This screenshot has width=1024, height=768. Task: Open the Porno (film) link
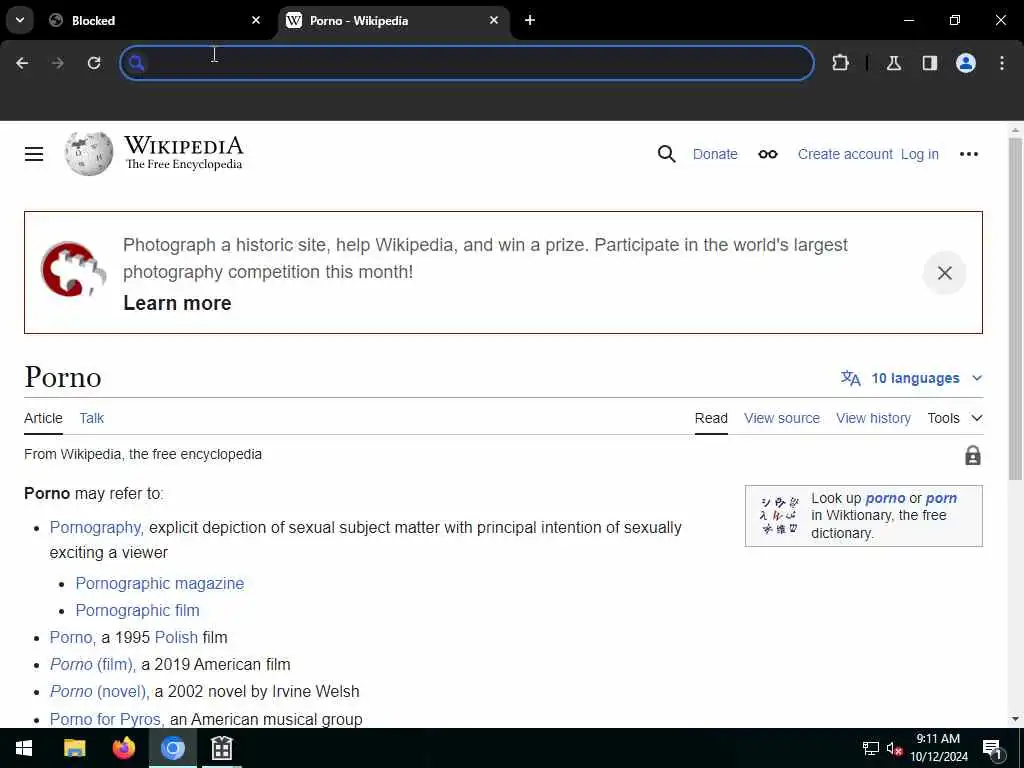[x=91, y=664]
